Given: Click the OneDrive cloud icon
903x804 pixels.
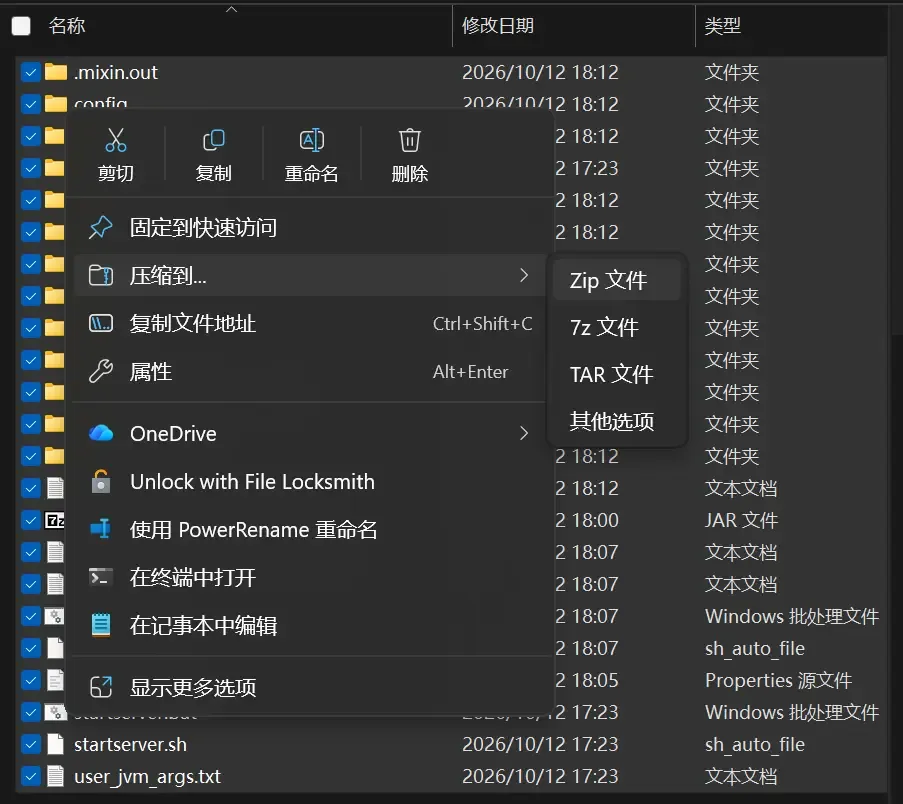Looking at the screenshot, I should [x=101, y=433].
